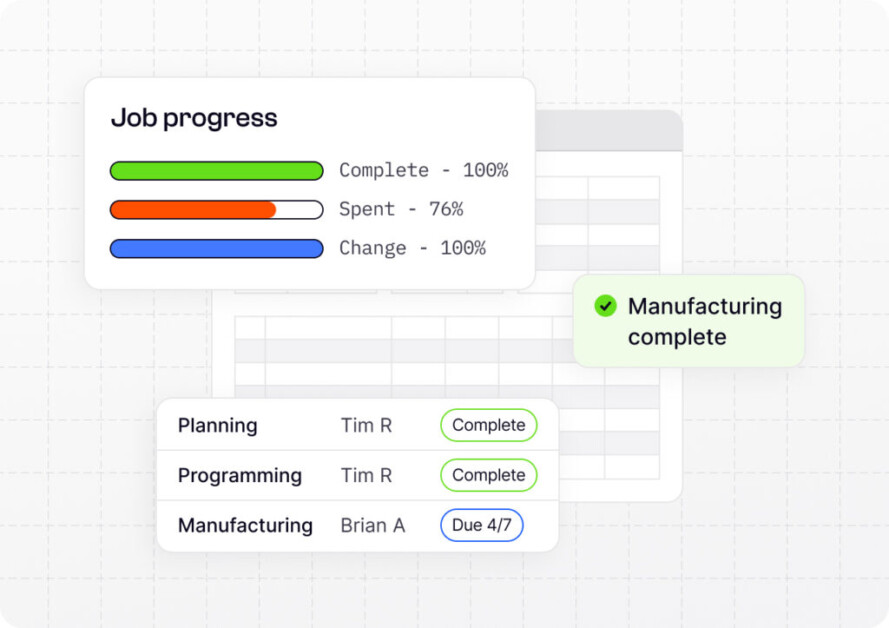Click the Due 4/7 badge

point(481,525)
